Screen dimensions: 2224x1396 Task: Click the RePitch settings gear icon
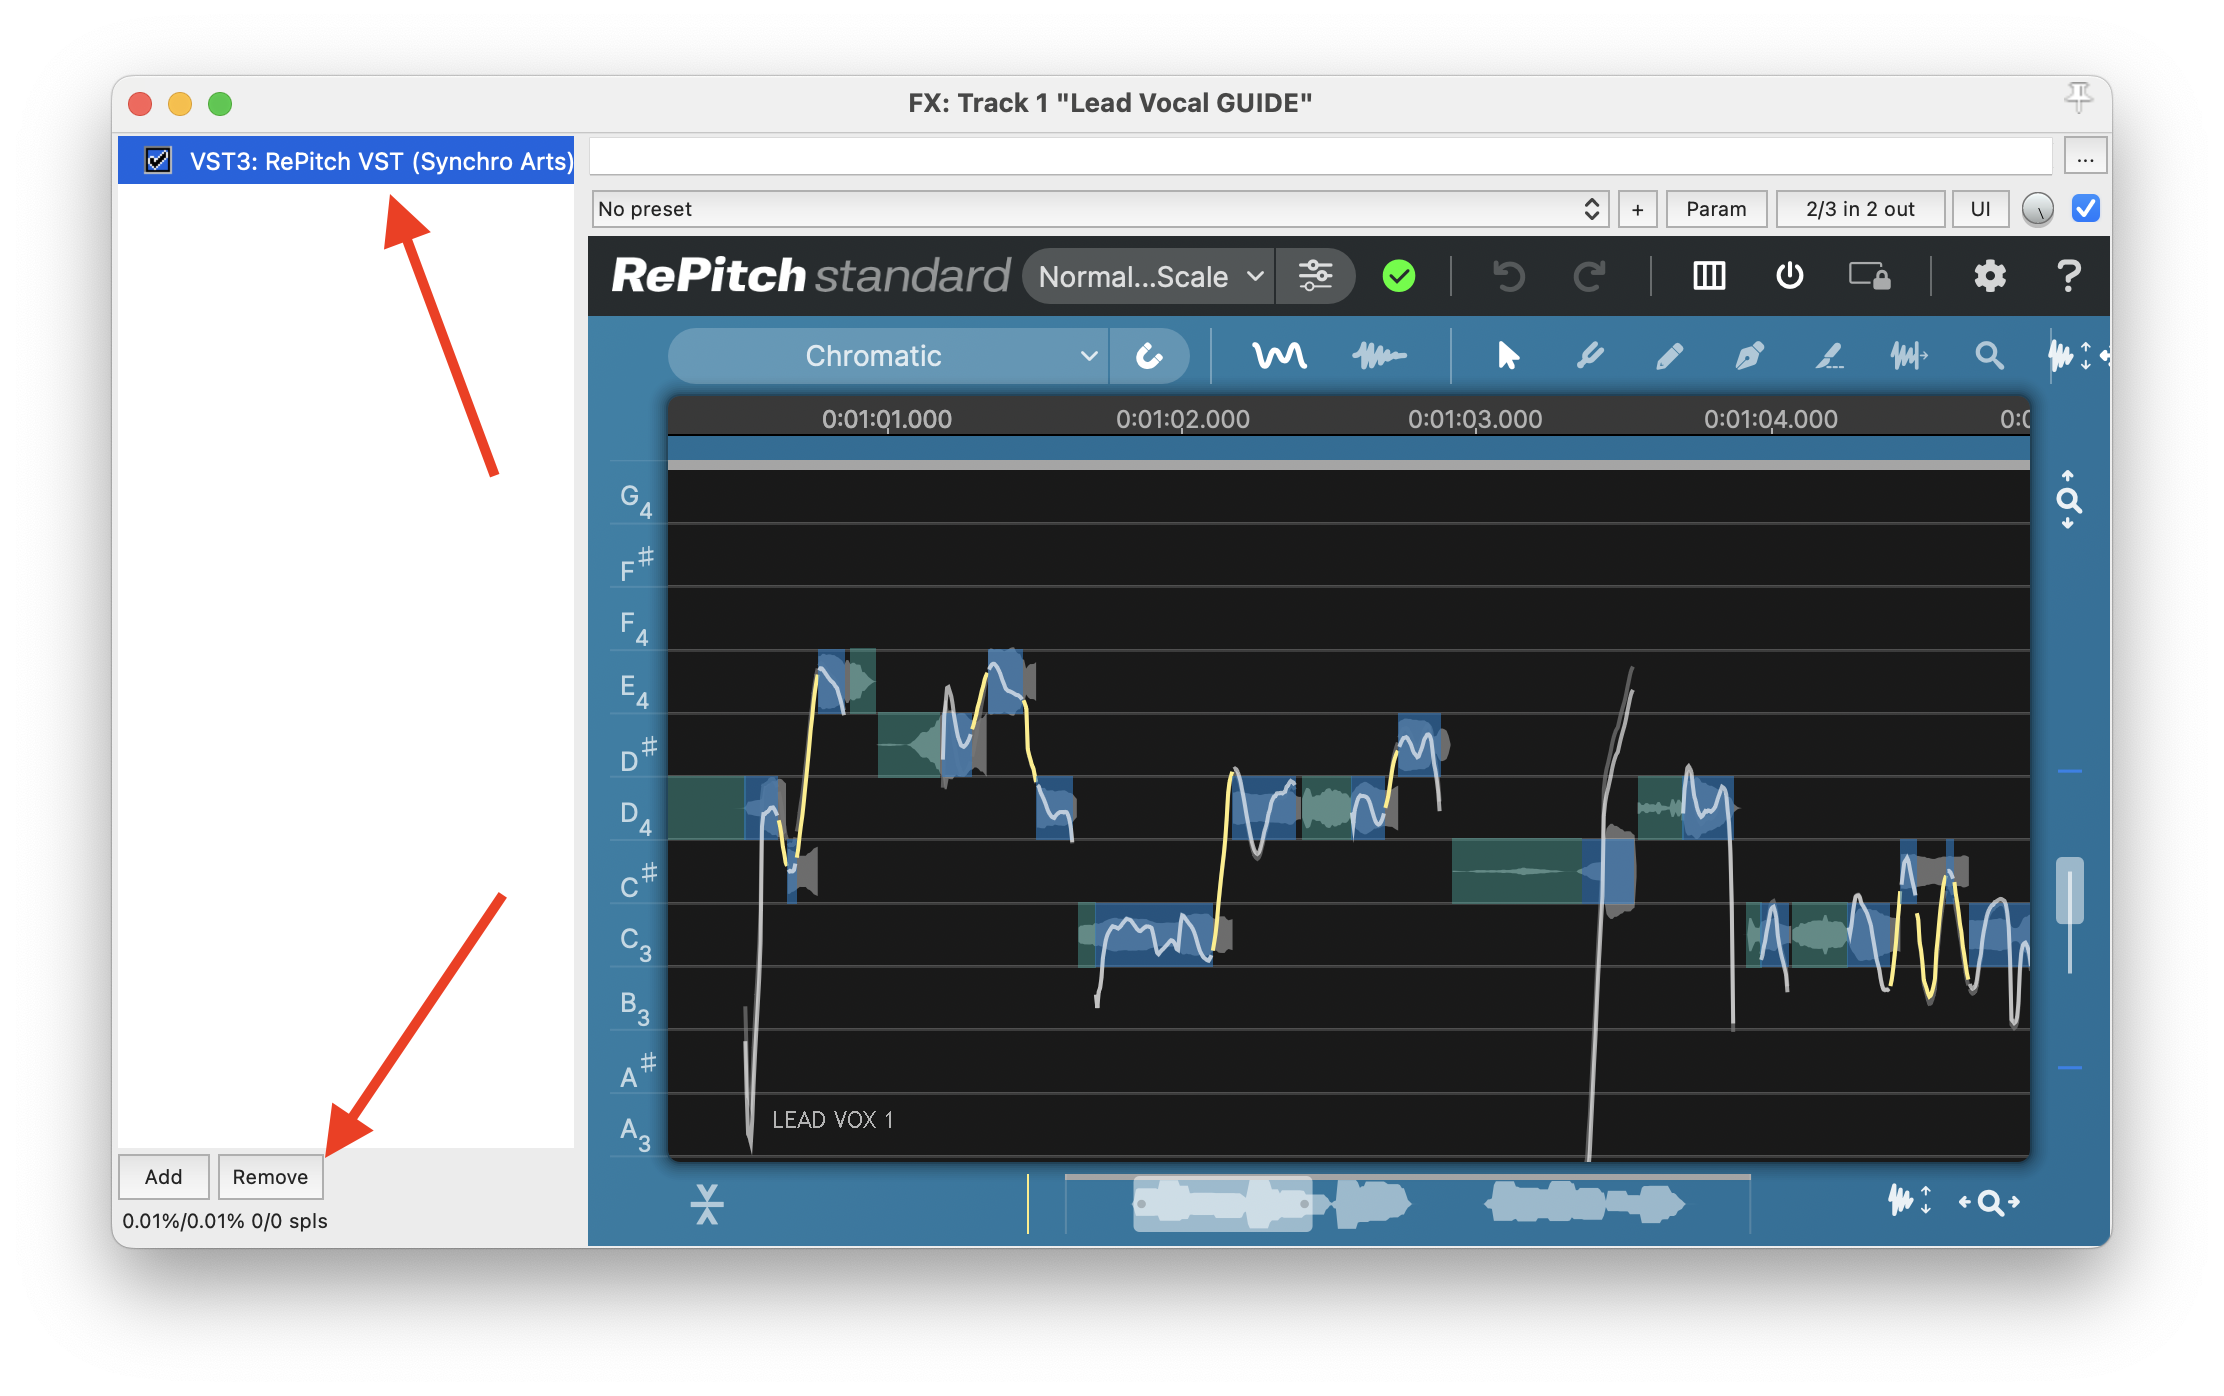pos(1989,276)
